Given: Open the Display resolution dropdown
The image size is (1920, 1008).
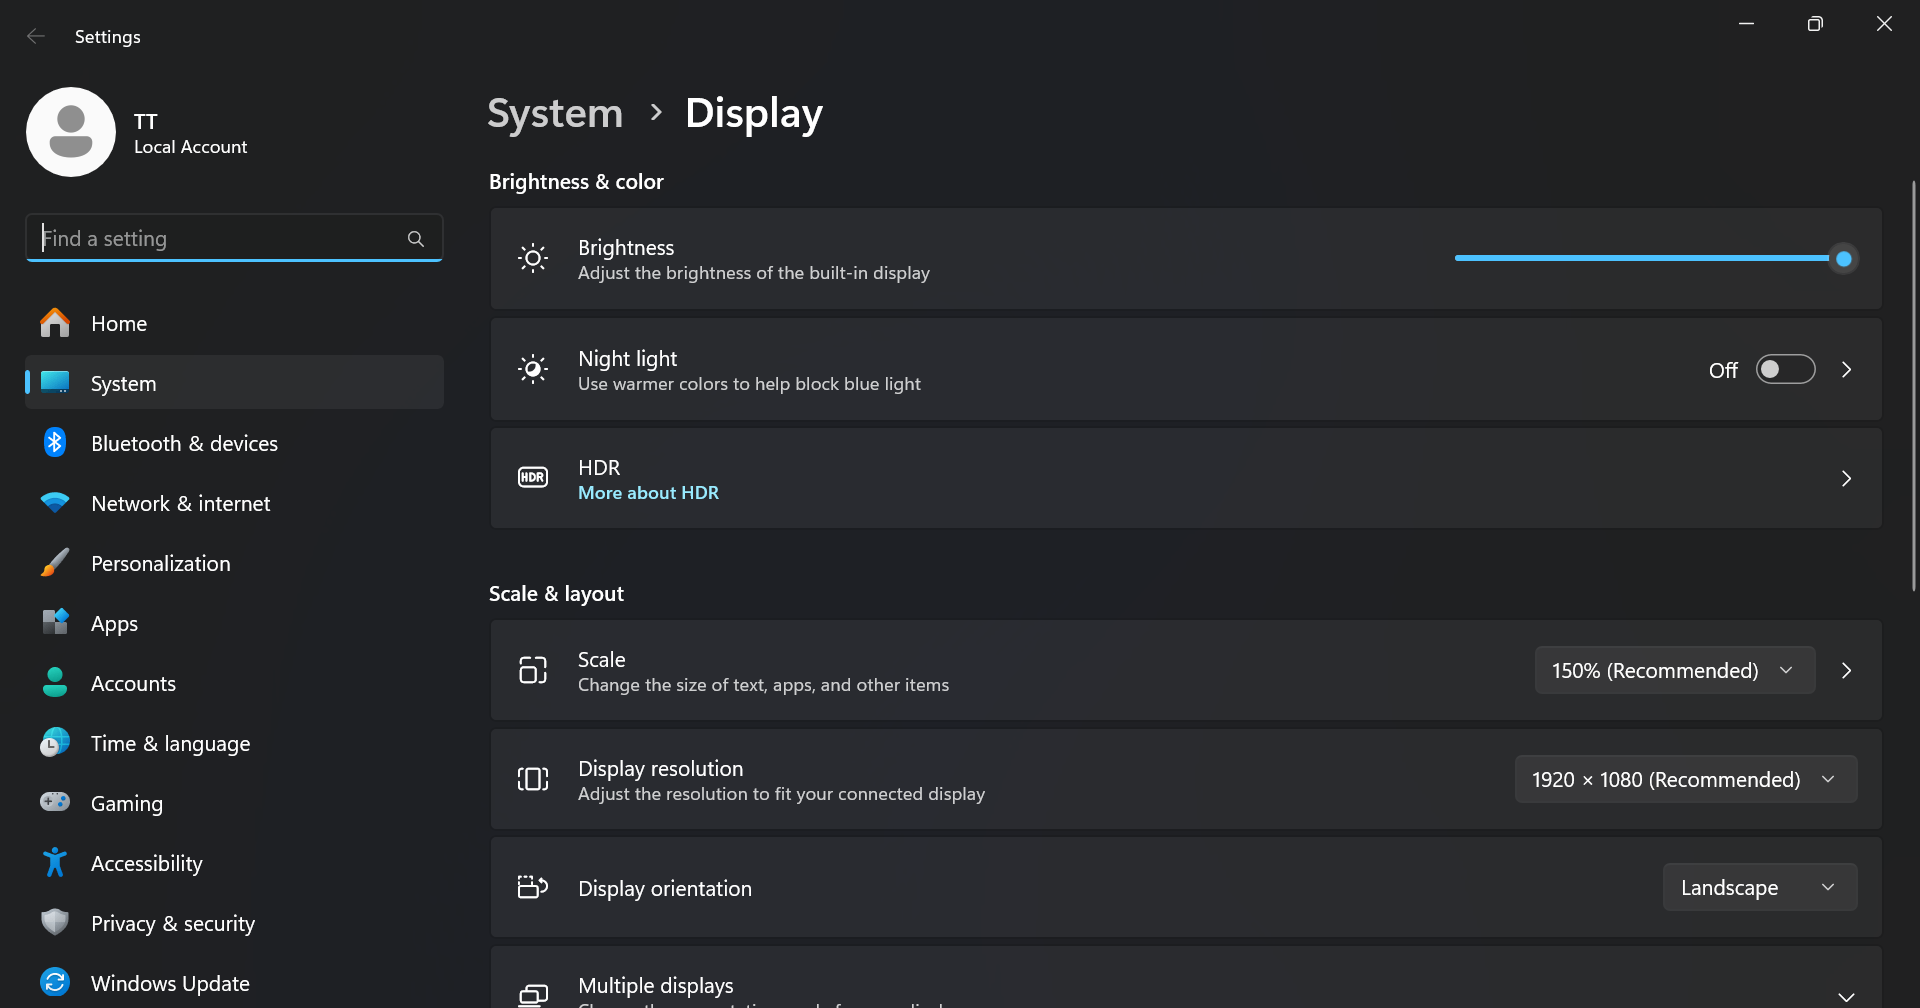Looking at the screenshot, I should [x=1686, y=779].
